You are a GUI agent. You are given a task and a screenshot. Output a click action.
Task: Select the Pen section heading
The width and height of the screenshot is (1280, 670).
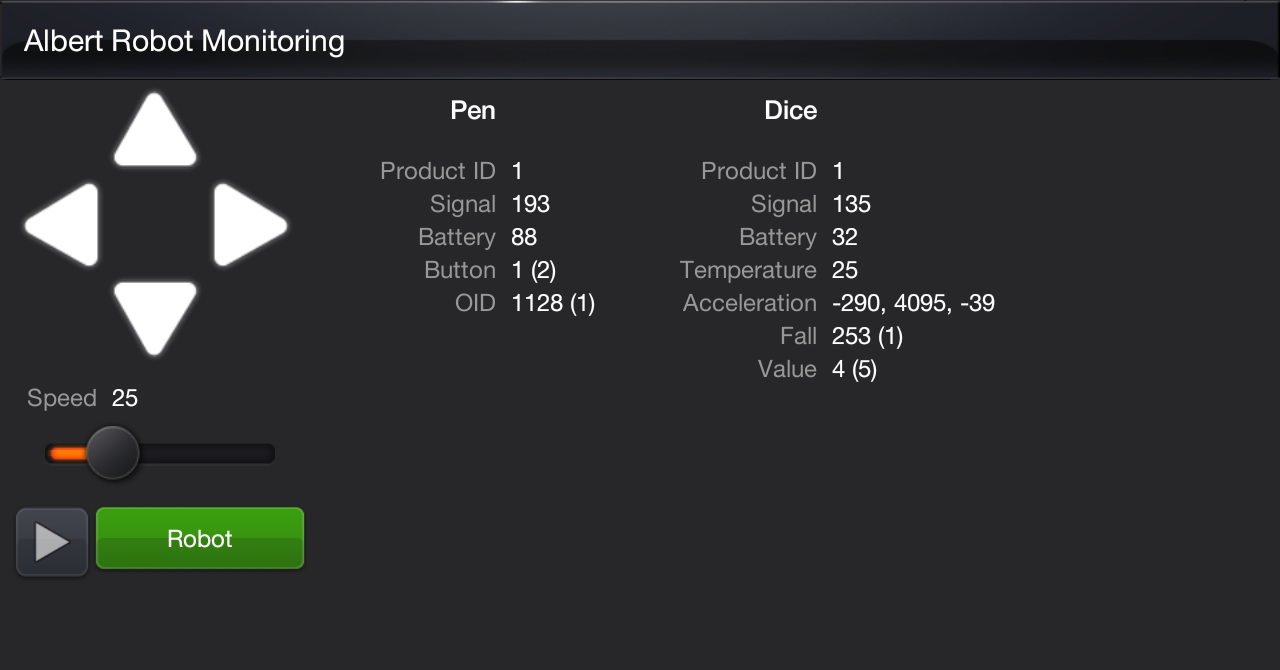coord(473,110)
